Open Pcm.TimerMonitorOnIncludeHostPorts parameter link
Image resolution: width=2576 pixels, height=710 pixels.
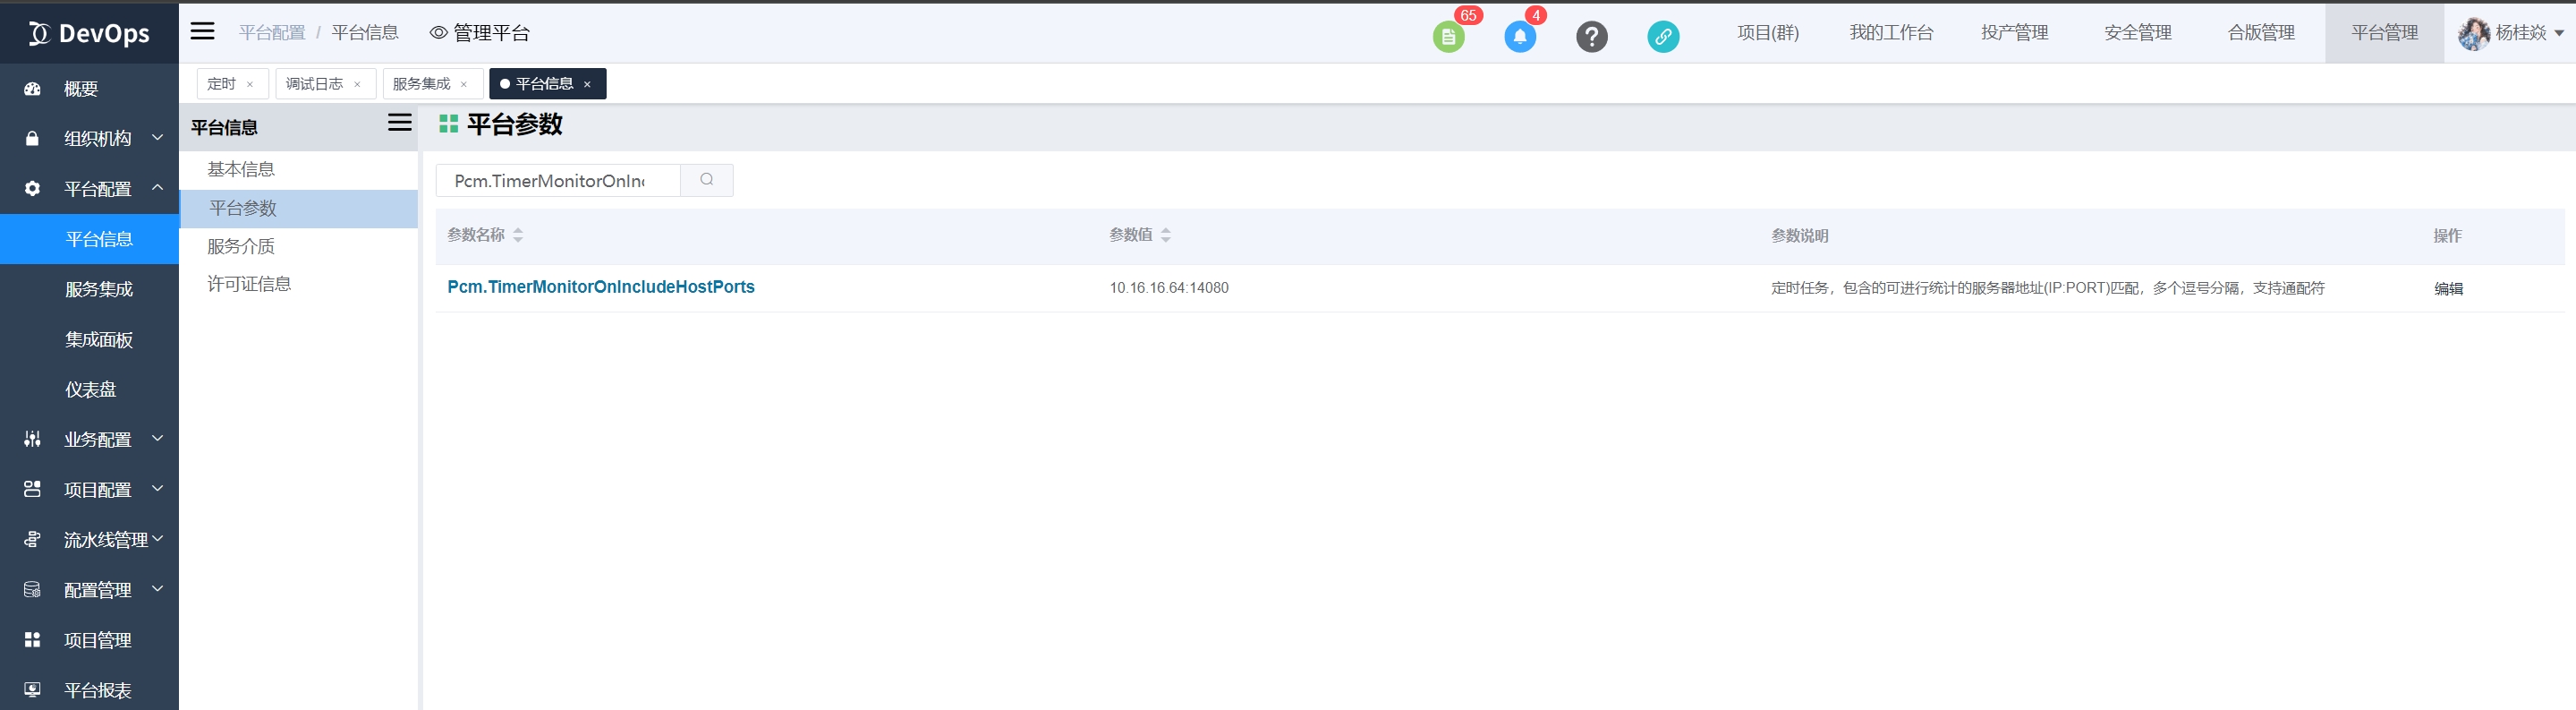(x=601, y=287)
